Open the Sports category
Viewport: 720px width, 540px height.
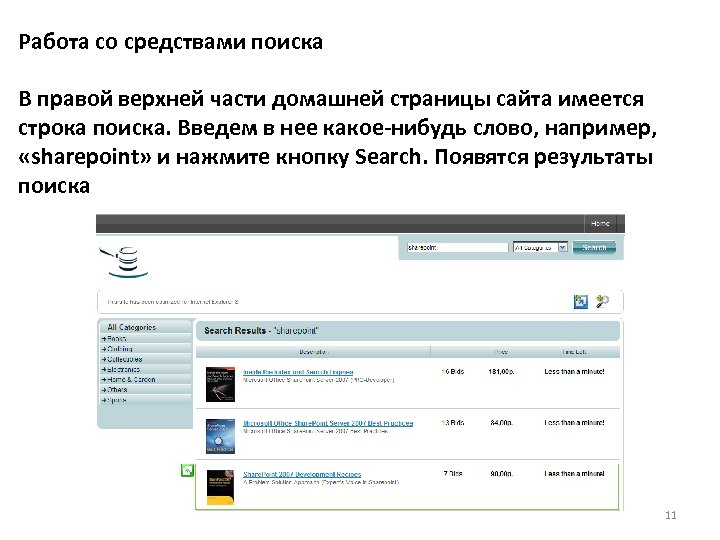(146, 400)
